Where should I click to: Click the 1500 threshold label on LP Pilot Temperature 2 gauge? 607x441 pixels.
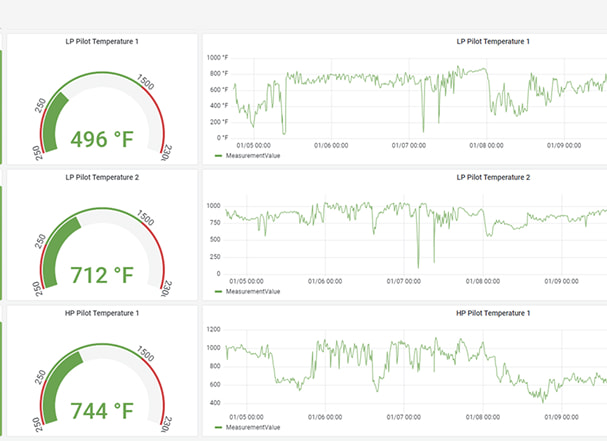click(x=146, y=218)
